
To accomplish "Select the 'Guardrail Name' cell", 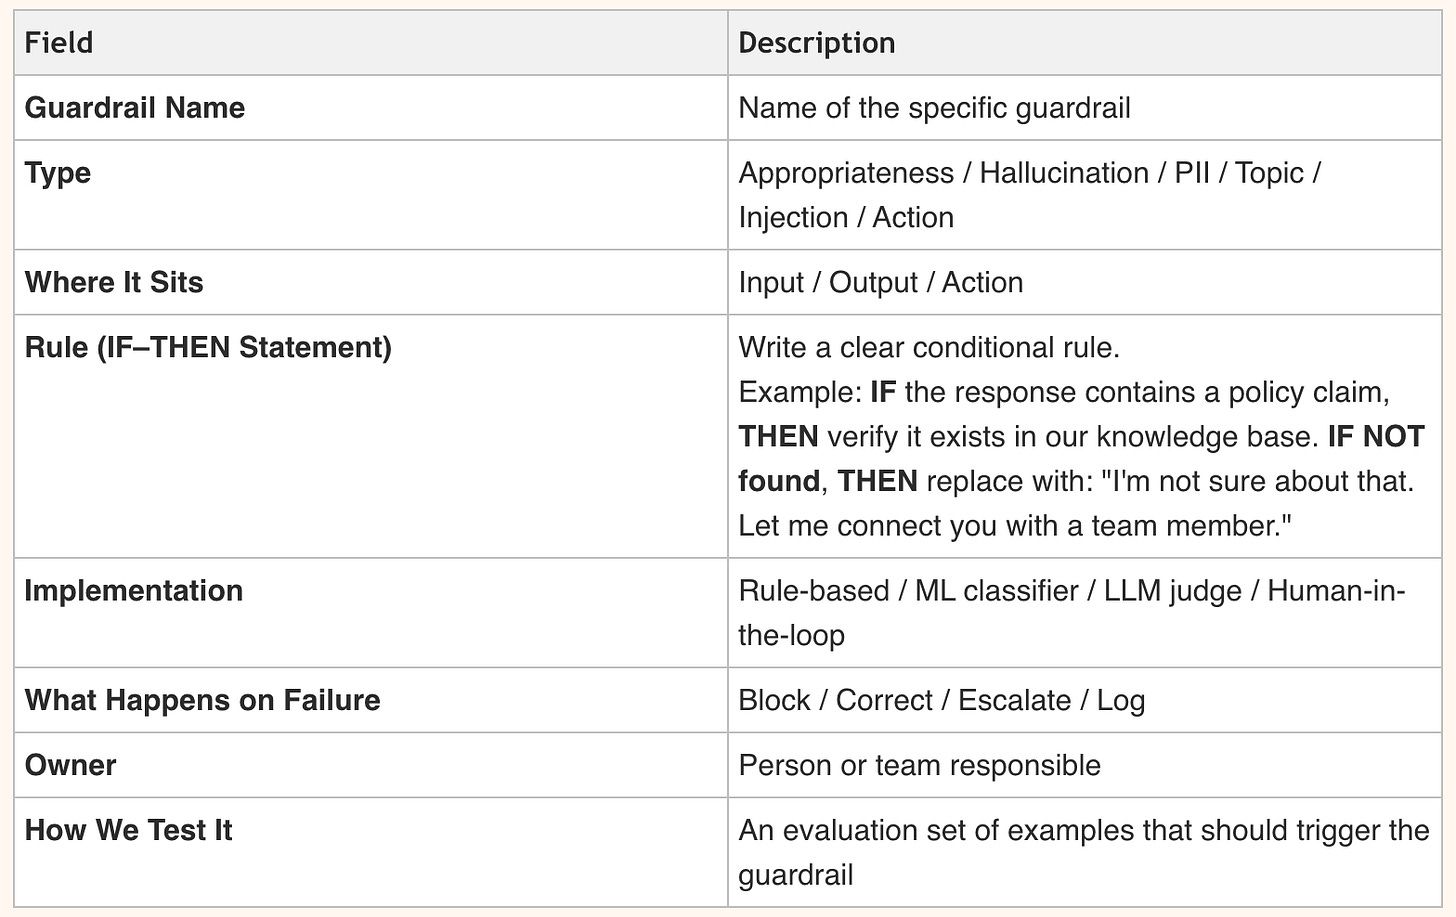I will click(134, 108).
